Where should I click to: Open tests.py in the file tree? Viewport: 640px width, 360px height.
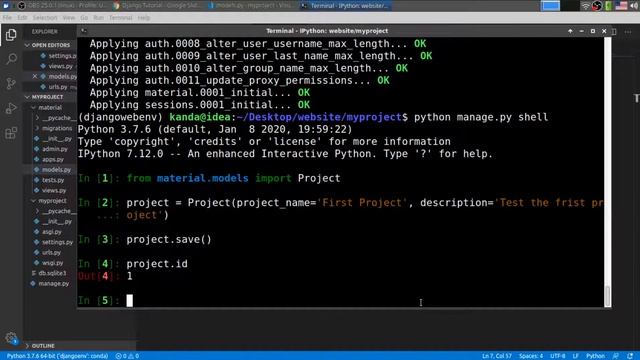pos(49,180)
